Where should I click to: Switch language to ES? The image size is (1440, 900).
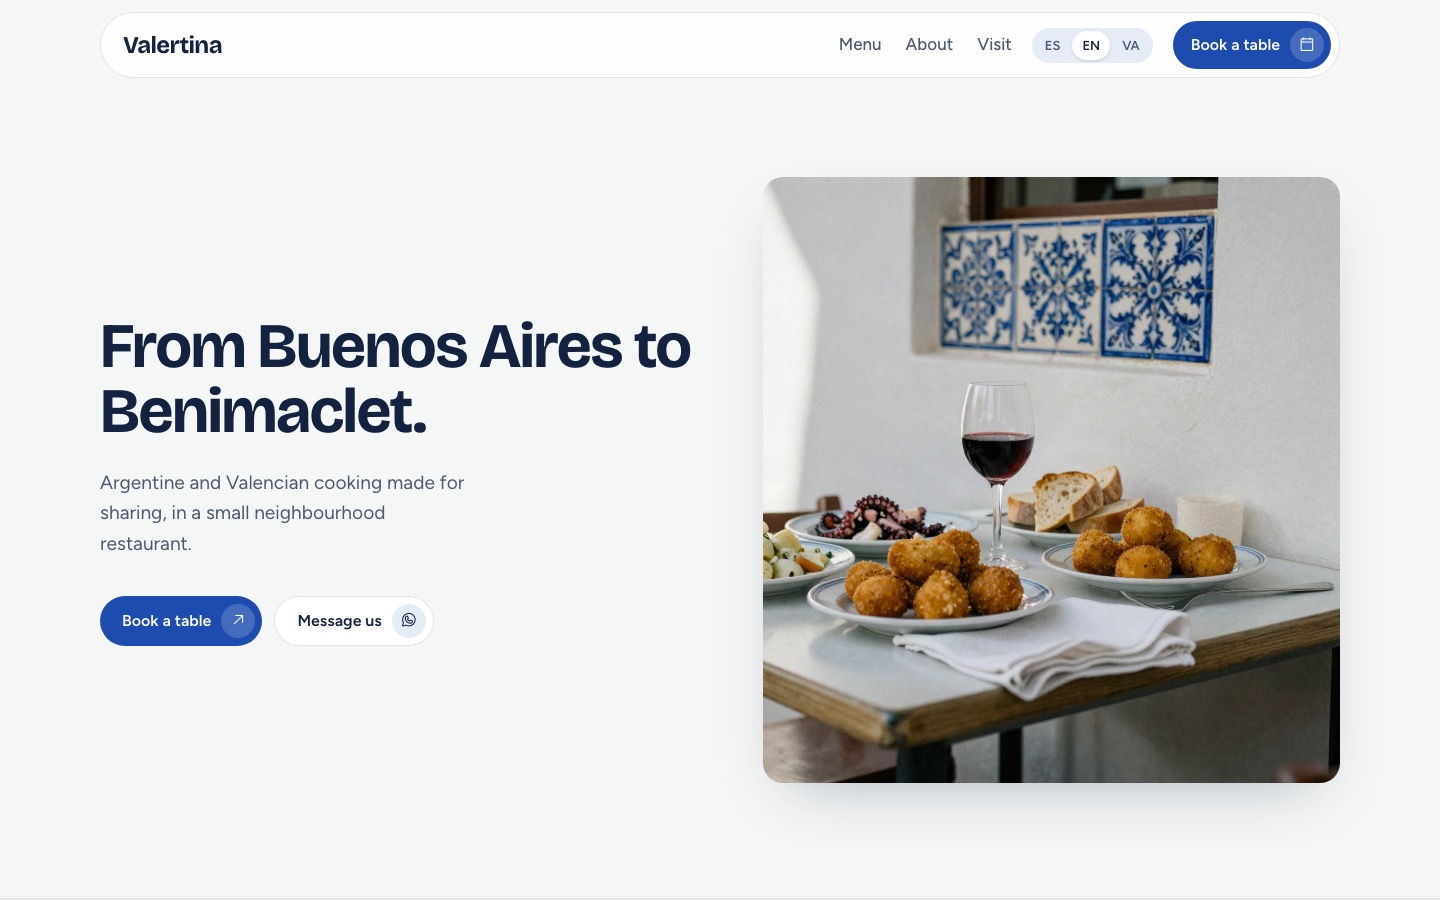tap(1052, 45)
